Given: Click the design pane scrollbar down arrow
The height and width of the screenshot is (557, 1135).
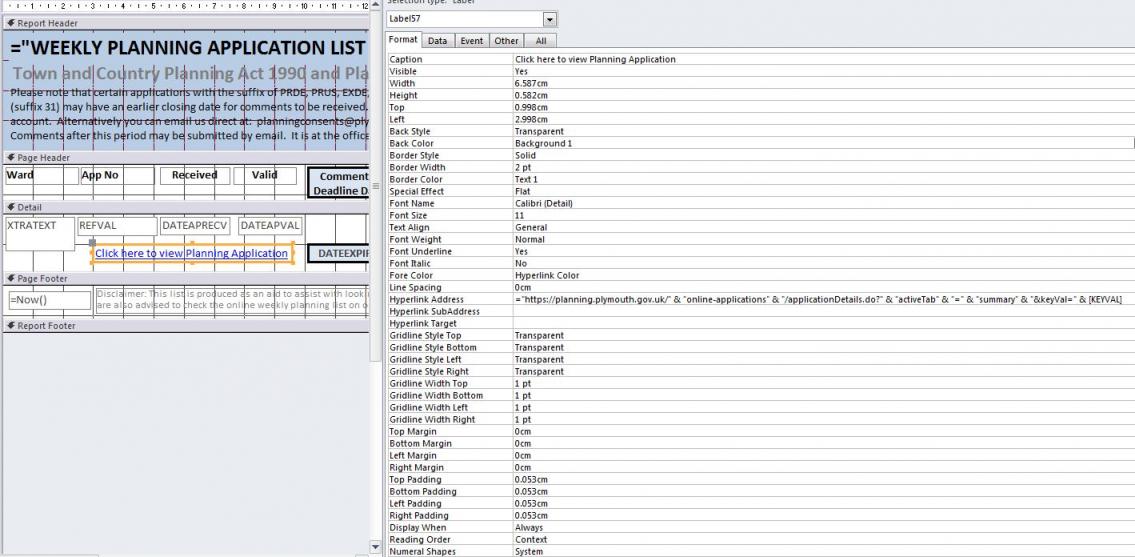Looking at the screenshot, I should (x=375, y=547).
